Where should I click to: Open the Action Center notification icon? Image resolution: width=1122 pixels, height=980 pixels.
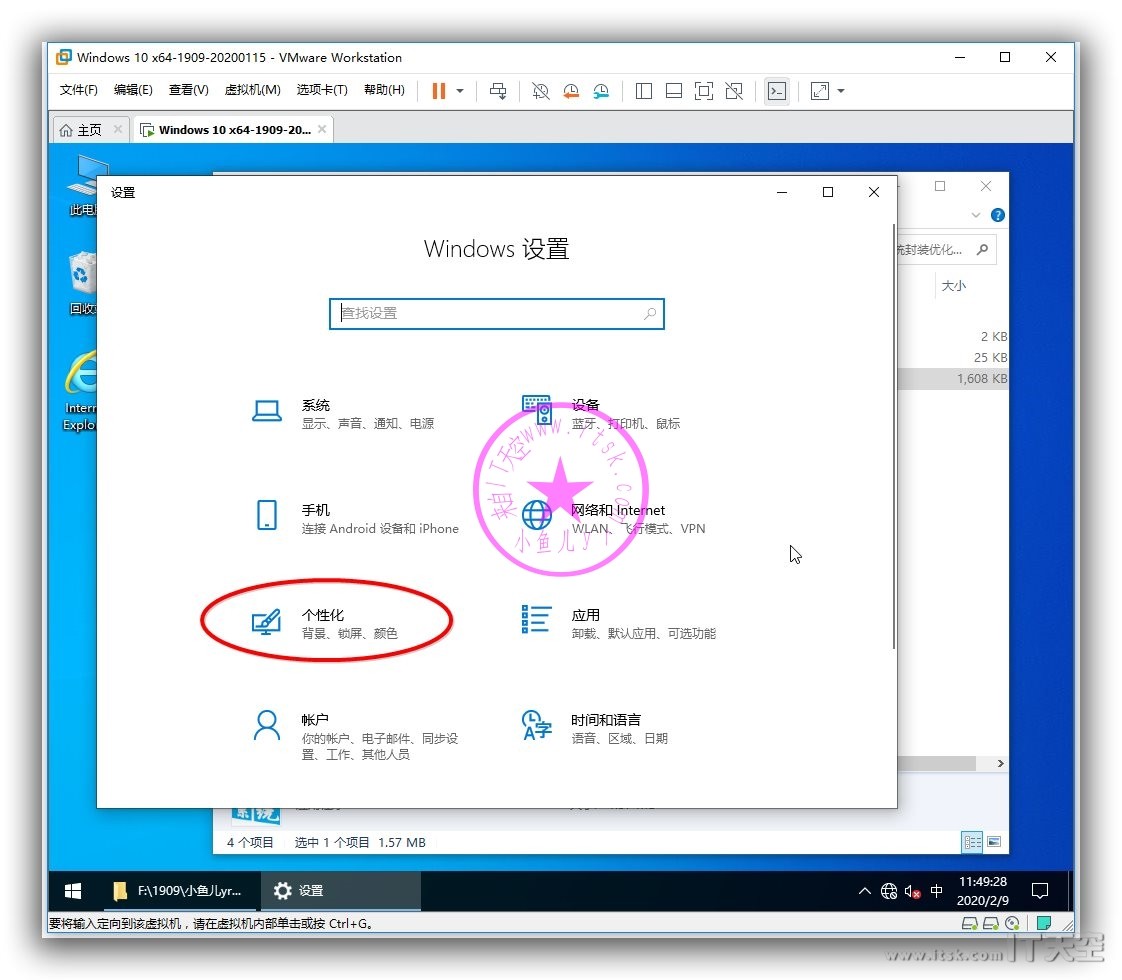coord(1040,891)
